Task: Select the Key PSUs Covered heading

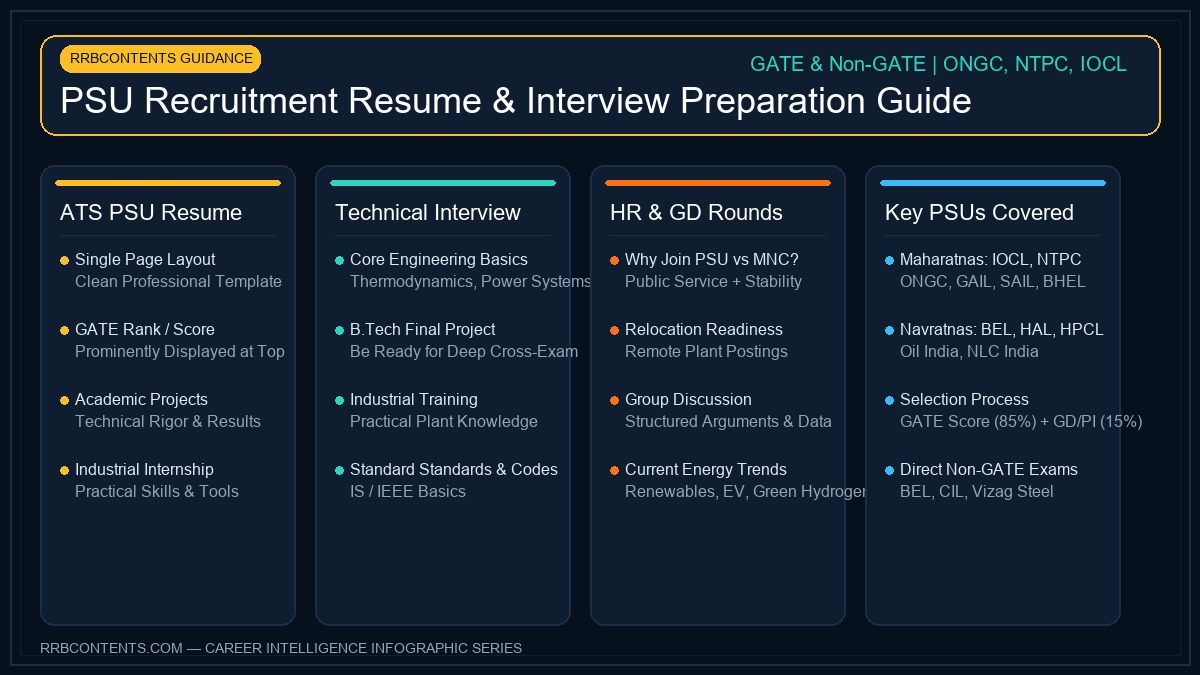Action: pos(979,213)
